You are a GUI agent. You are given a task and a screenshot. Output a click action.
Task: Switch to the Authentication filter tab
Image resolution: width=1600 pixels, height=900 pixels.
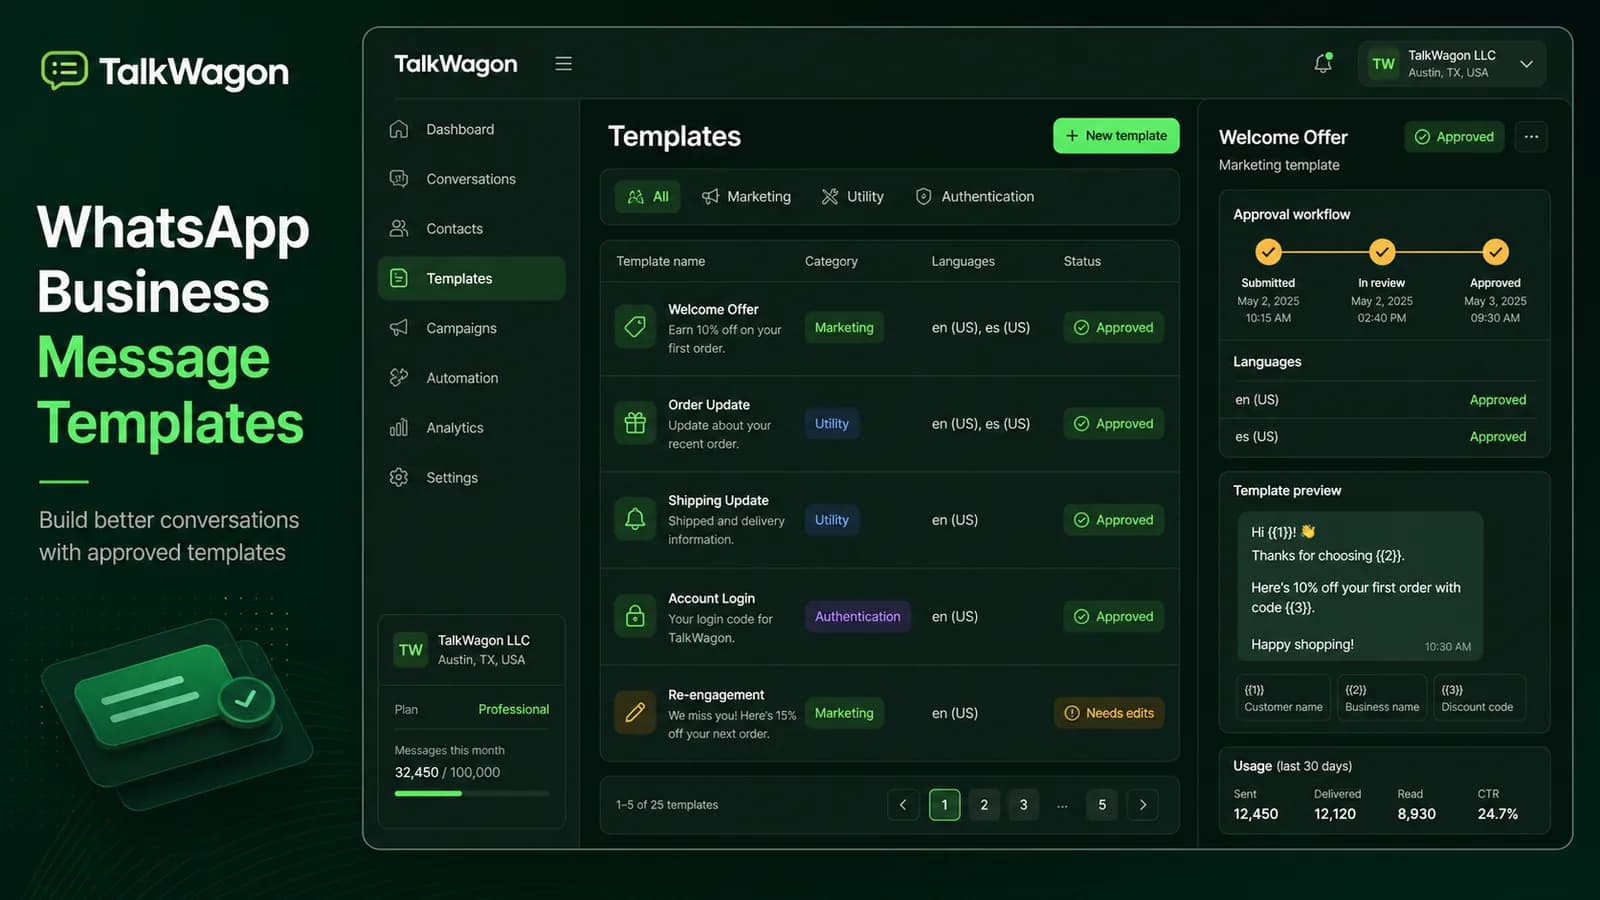pyautogui.click(x=975, y=197)
